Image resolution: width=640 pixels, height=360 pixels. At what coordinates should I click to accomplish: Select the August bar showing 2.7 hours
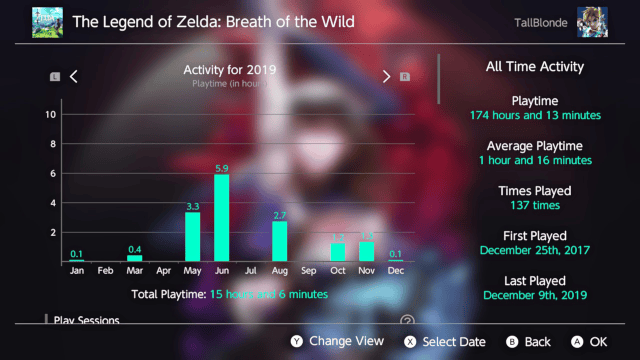click(280, 241)
